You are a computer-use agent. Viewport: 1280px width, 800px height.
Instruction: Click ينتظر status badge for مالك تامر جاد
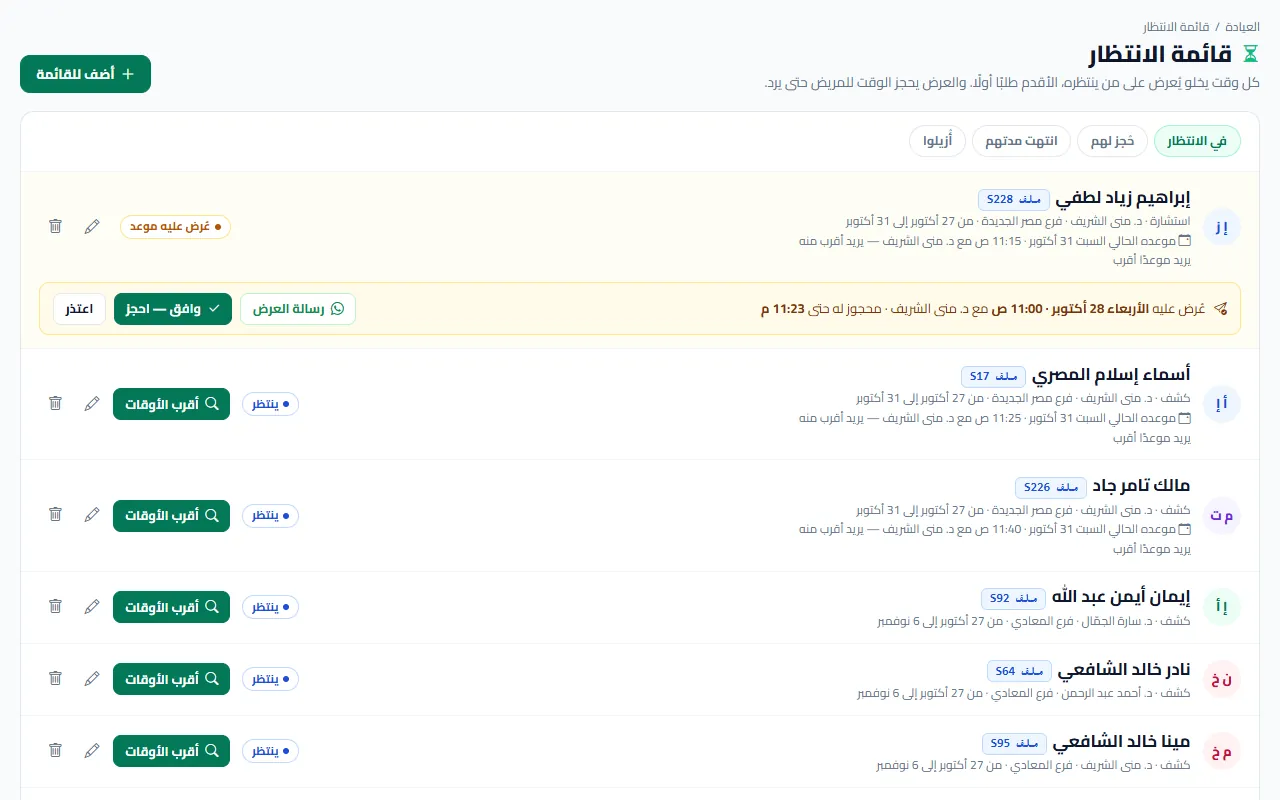pyautogui.click(x=270, y=516)
